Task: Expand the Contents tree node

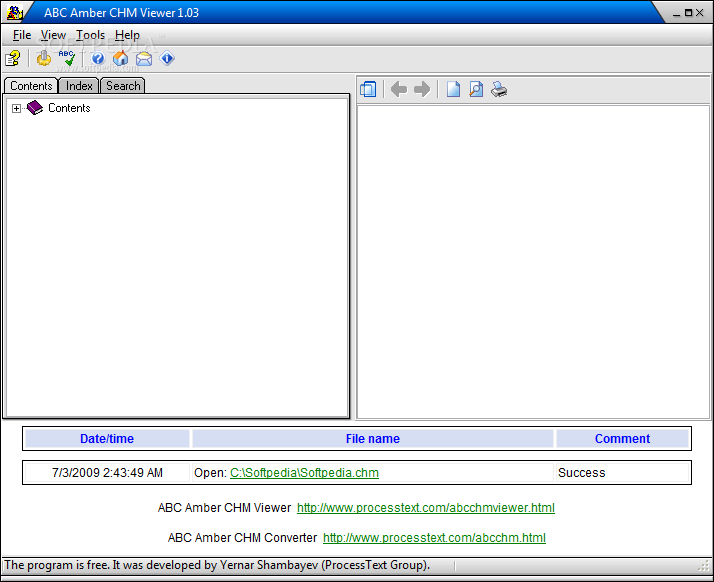Action: [x=16, y=108]
